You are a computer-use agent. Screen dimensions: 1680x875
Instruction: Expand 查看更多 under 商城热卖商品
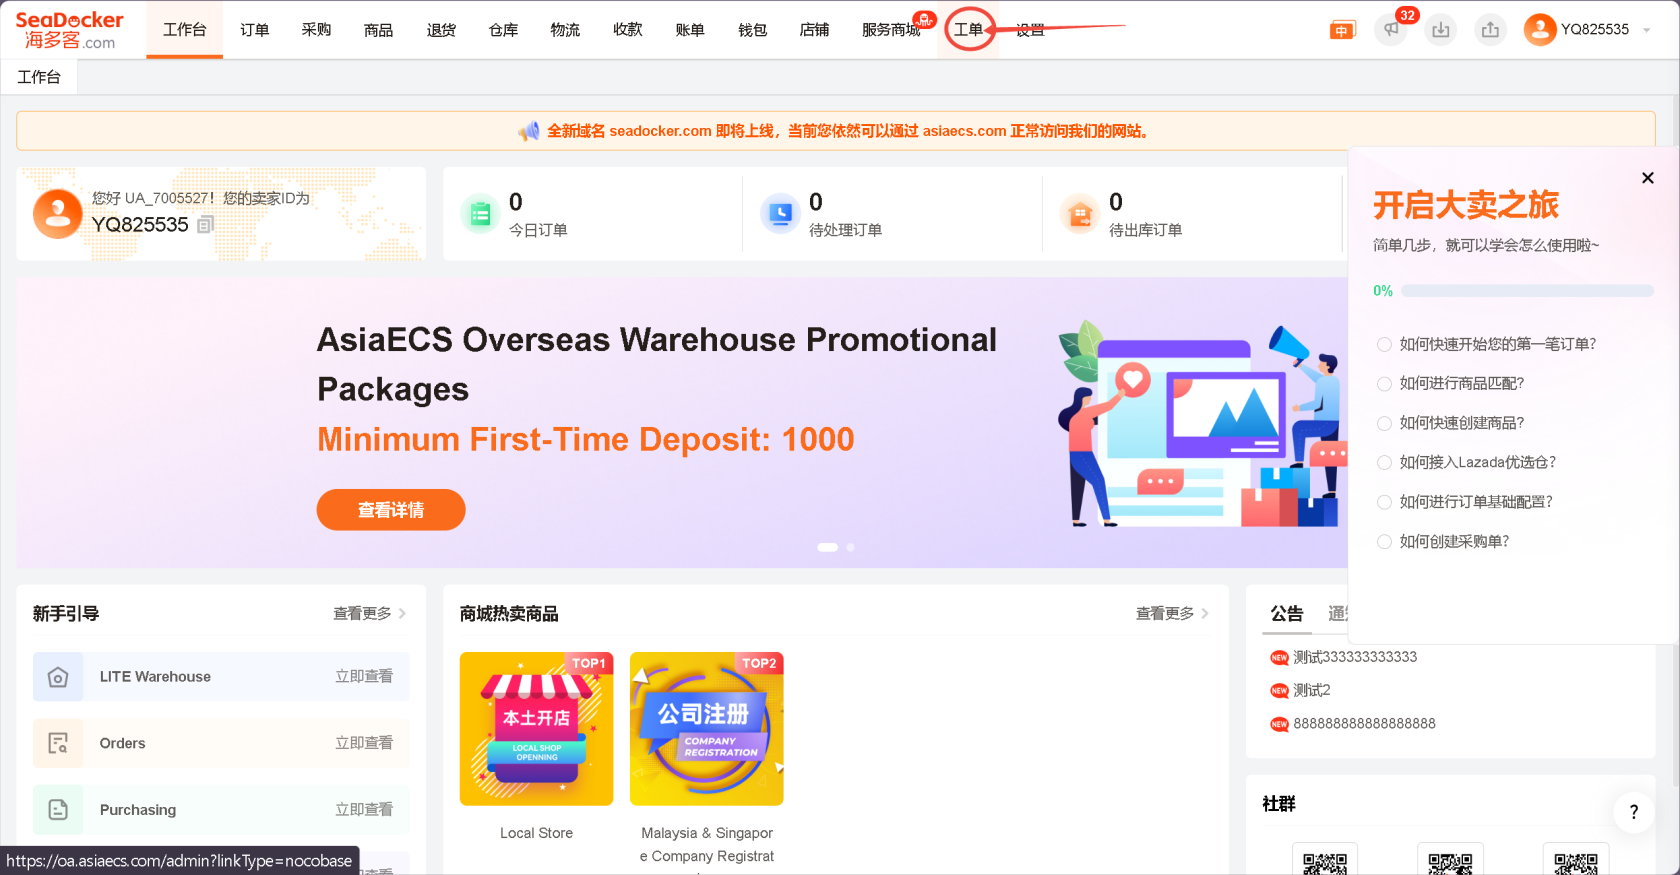click(1172, 614)
